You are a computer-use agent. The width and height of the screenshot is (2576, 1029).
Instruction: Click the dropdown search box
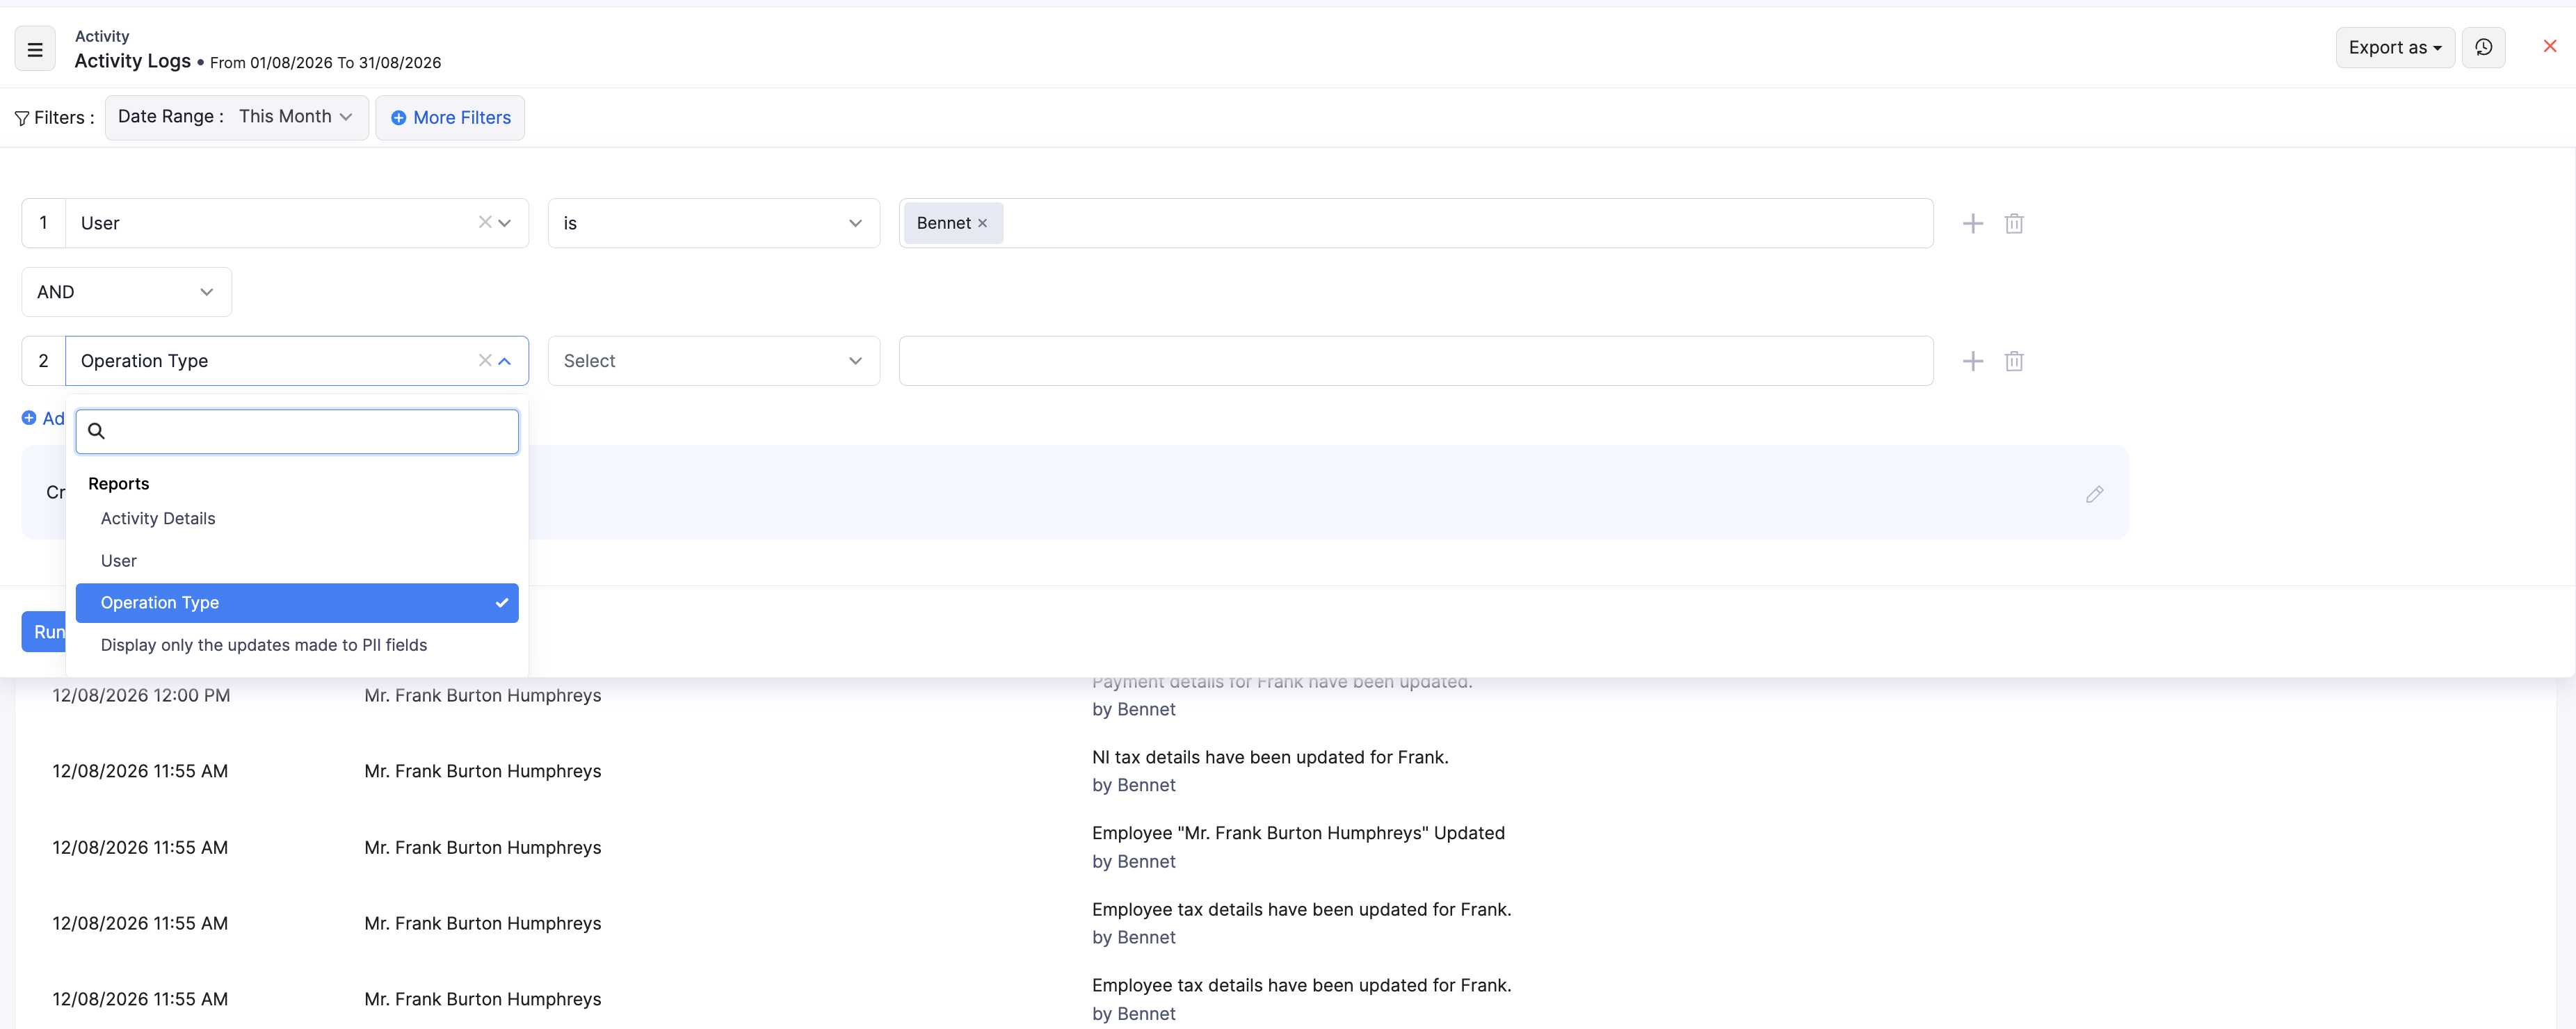[x=297, y=431]
